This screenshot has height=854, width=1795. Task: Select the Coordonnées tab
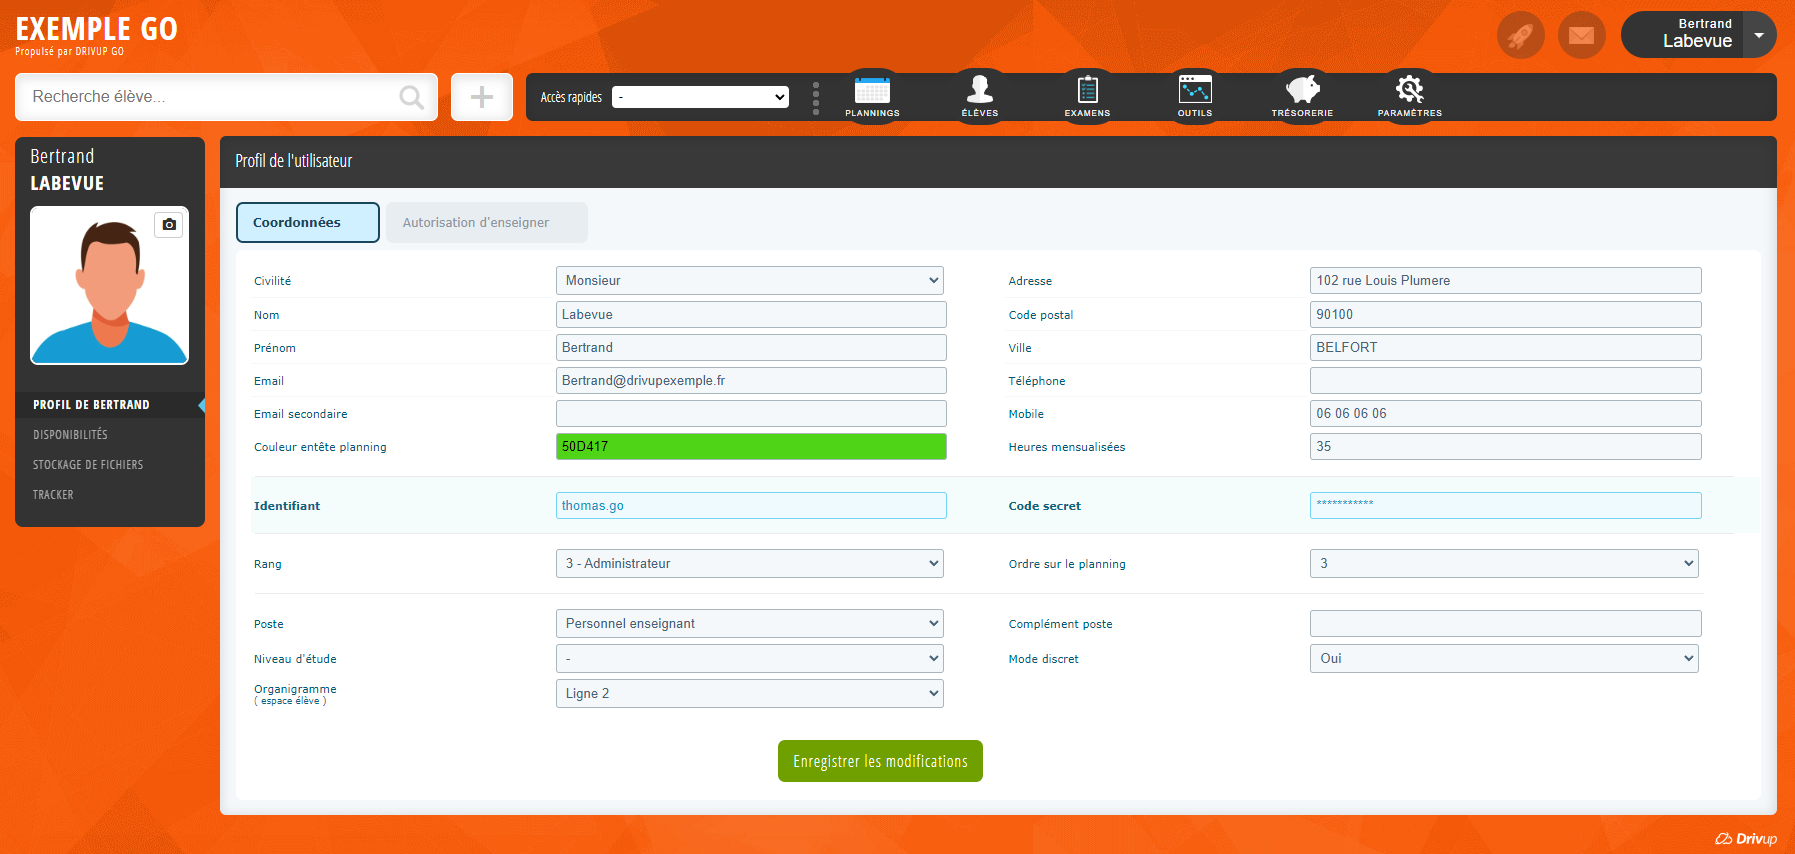[307, 223]
